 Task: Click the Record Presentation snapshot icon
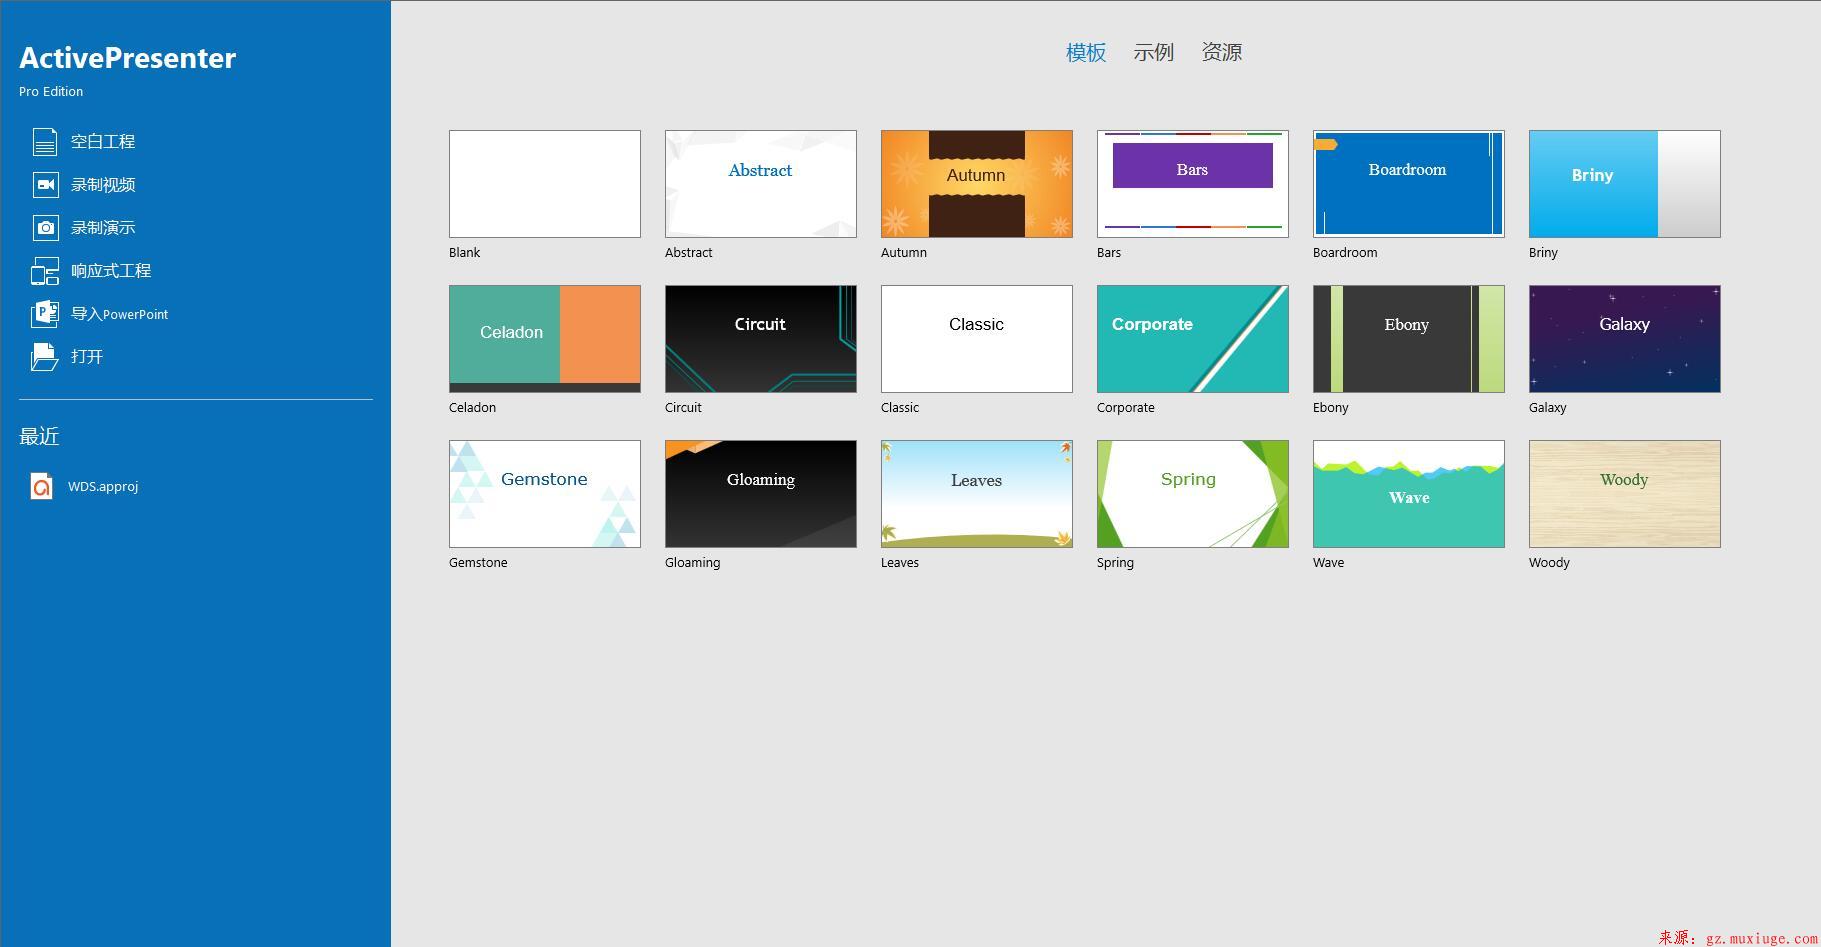45,228
